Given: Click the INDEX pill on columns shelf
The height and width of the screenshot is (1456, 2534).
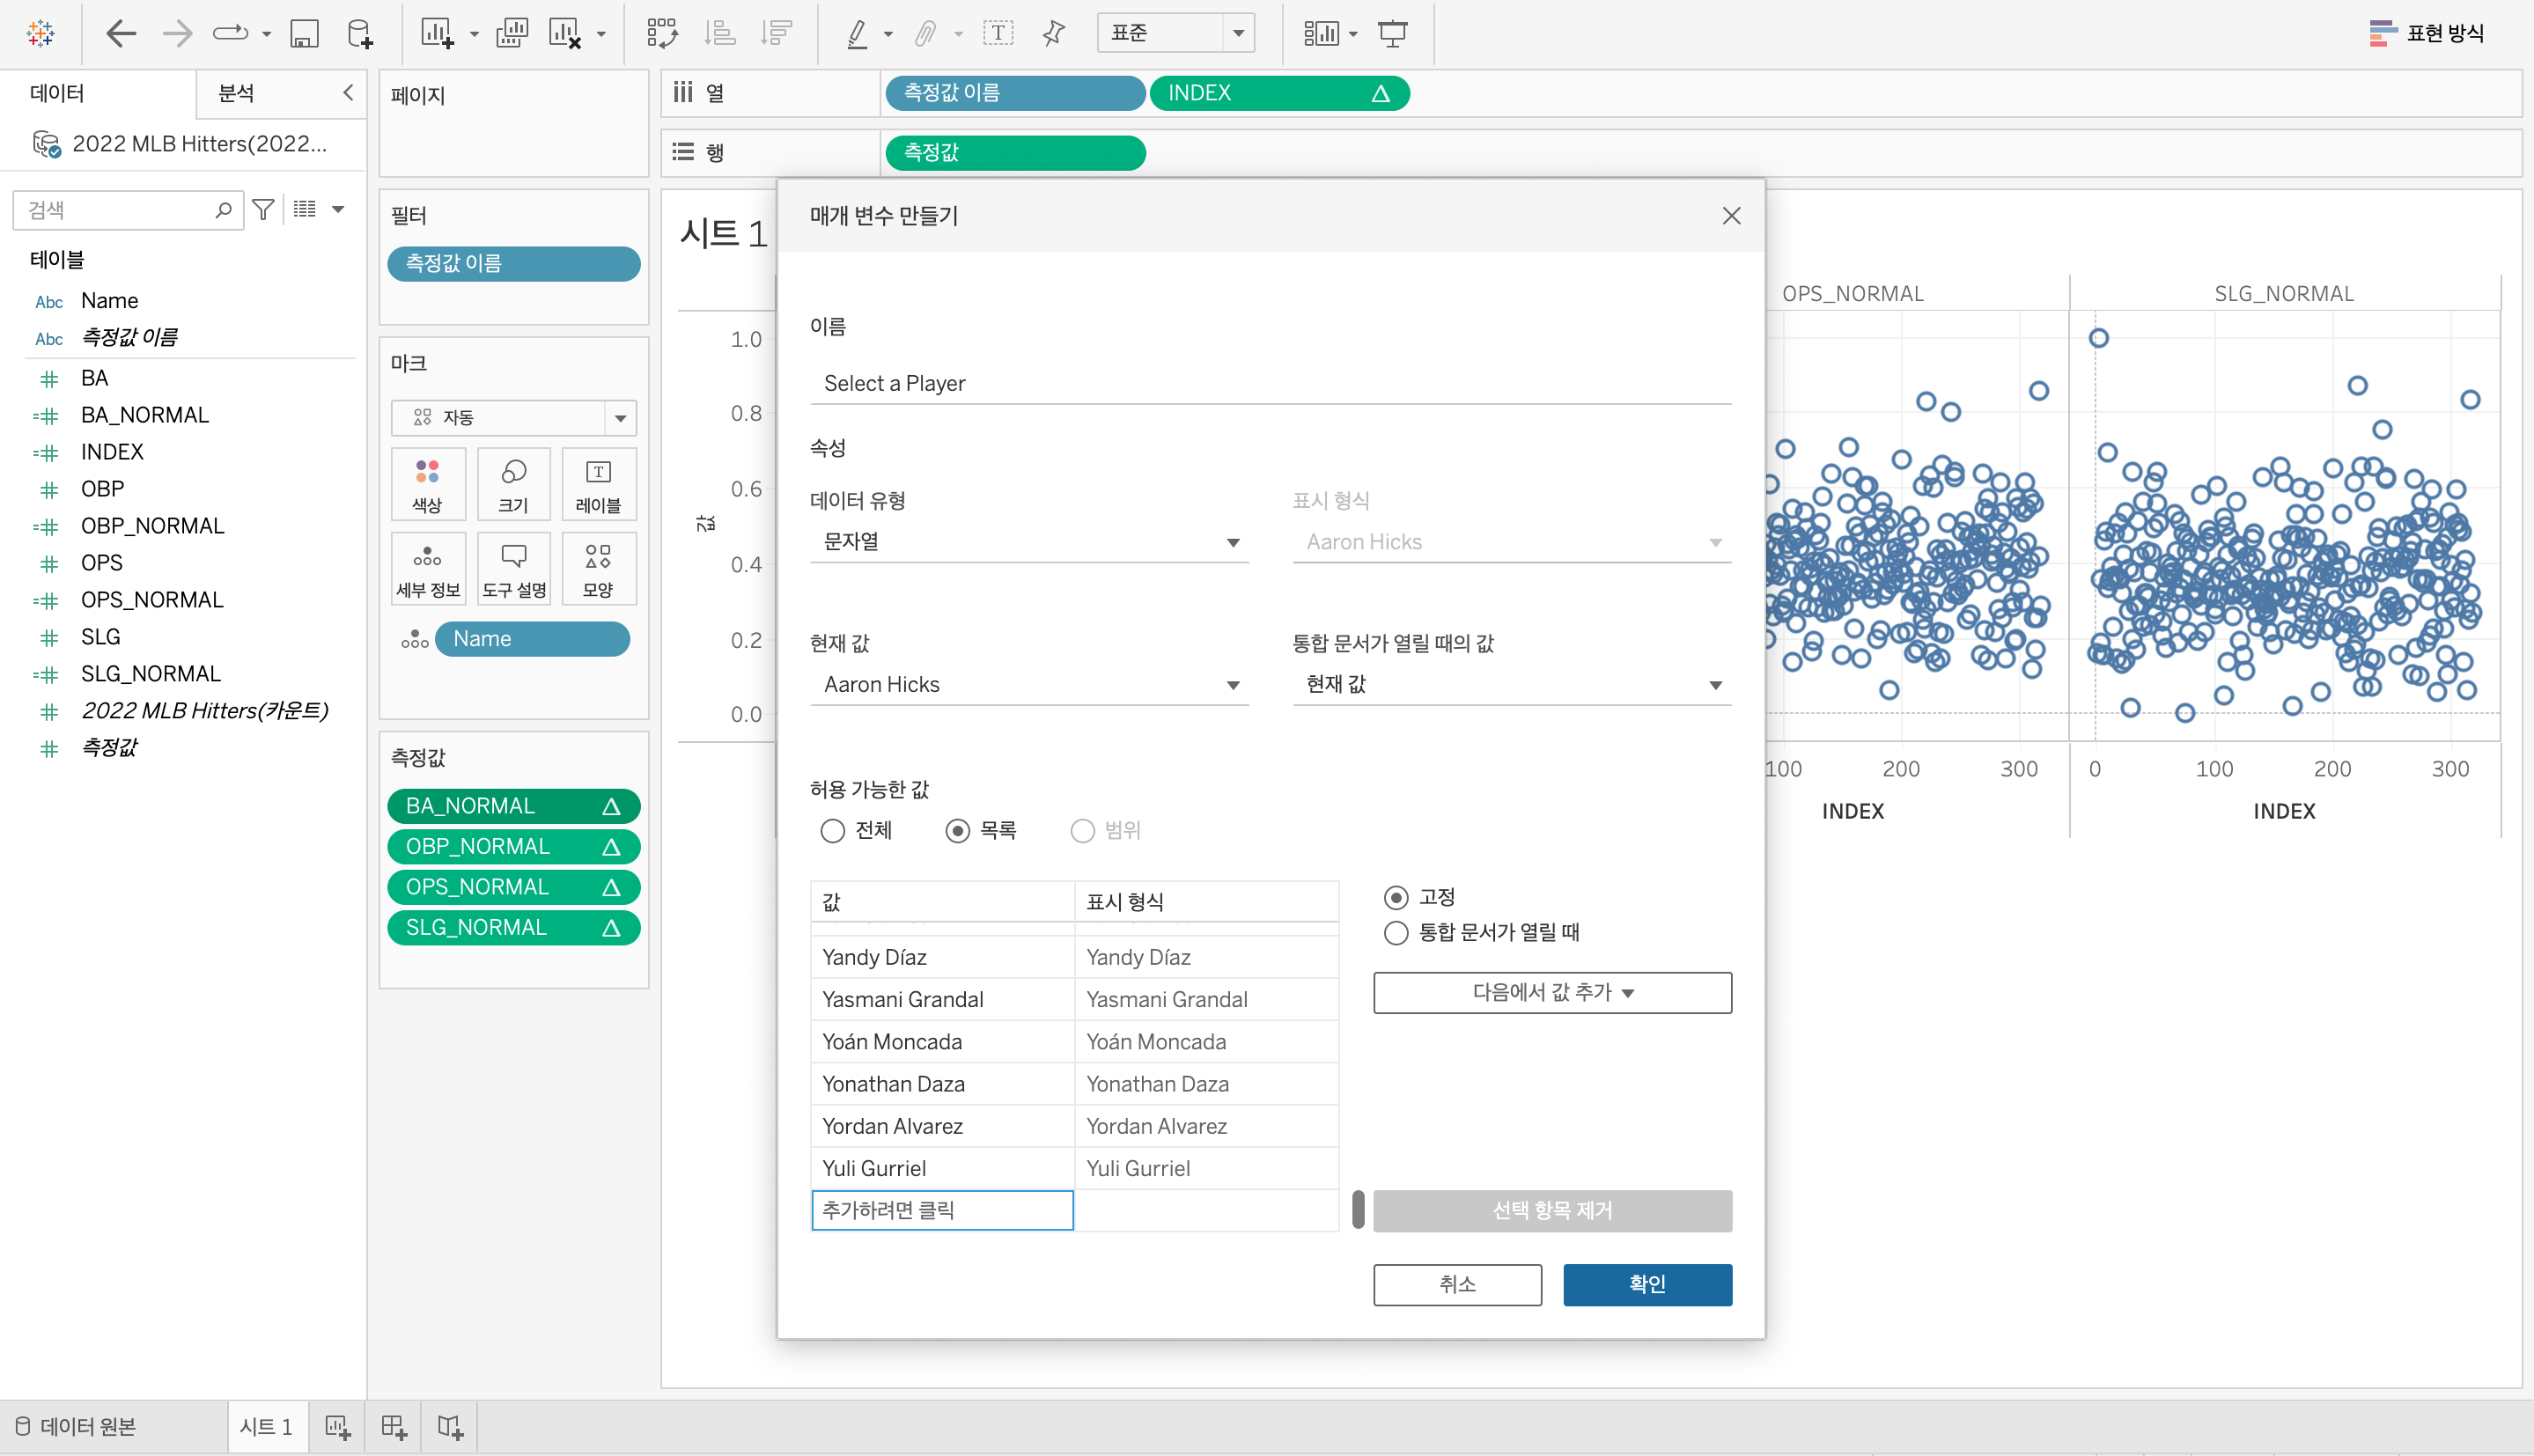Looking at the screenshot, I should (x=1279, y=93).
